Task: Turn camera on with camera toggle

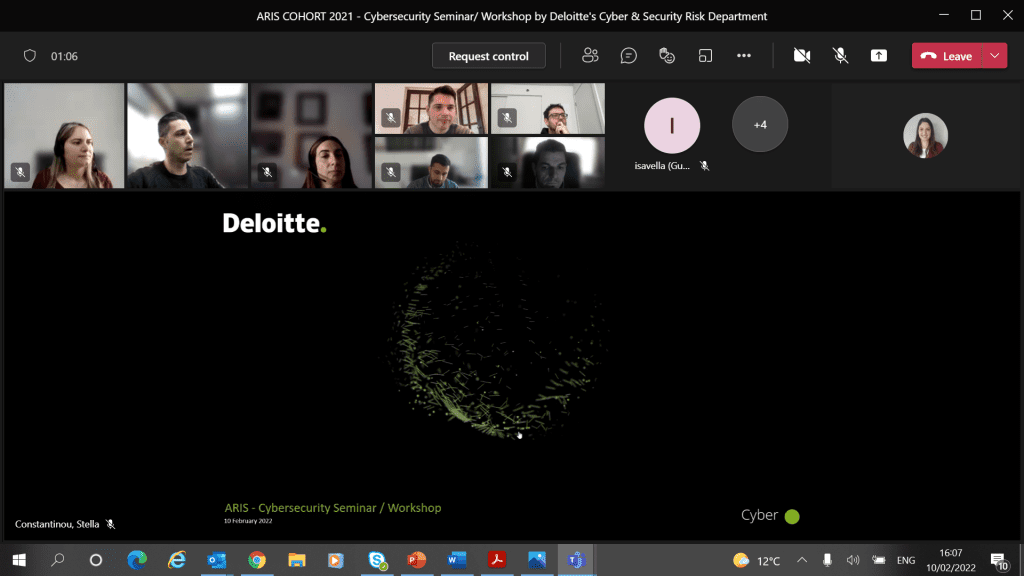Action: tap(802, 56)
